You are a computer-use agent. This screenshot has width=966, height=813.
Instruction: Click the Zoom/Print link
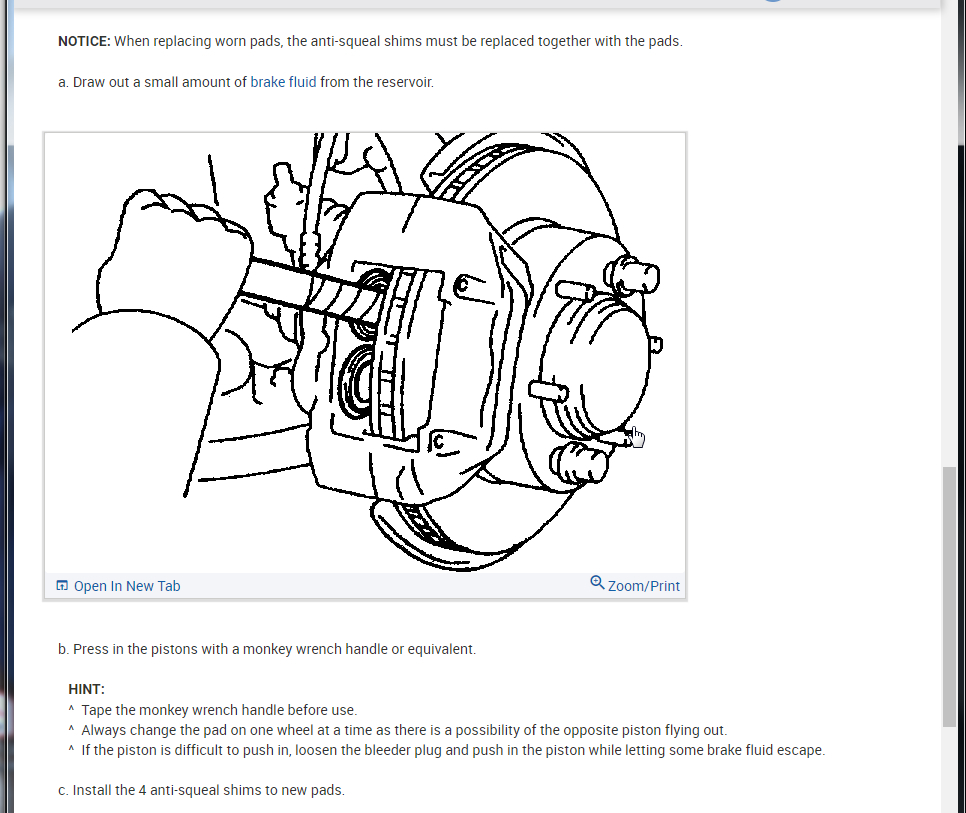[644, 586]
